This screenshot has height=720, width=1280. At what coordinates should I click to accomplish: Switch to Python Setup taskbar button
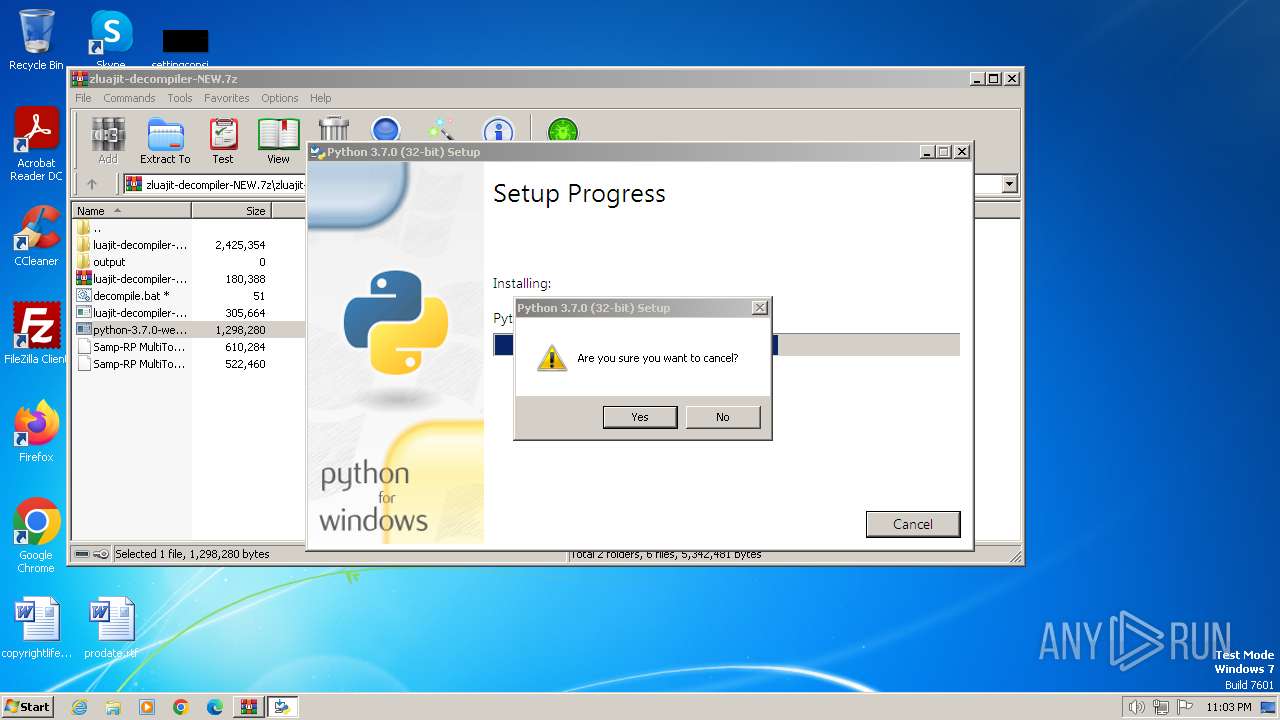[283, 707]
